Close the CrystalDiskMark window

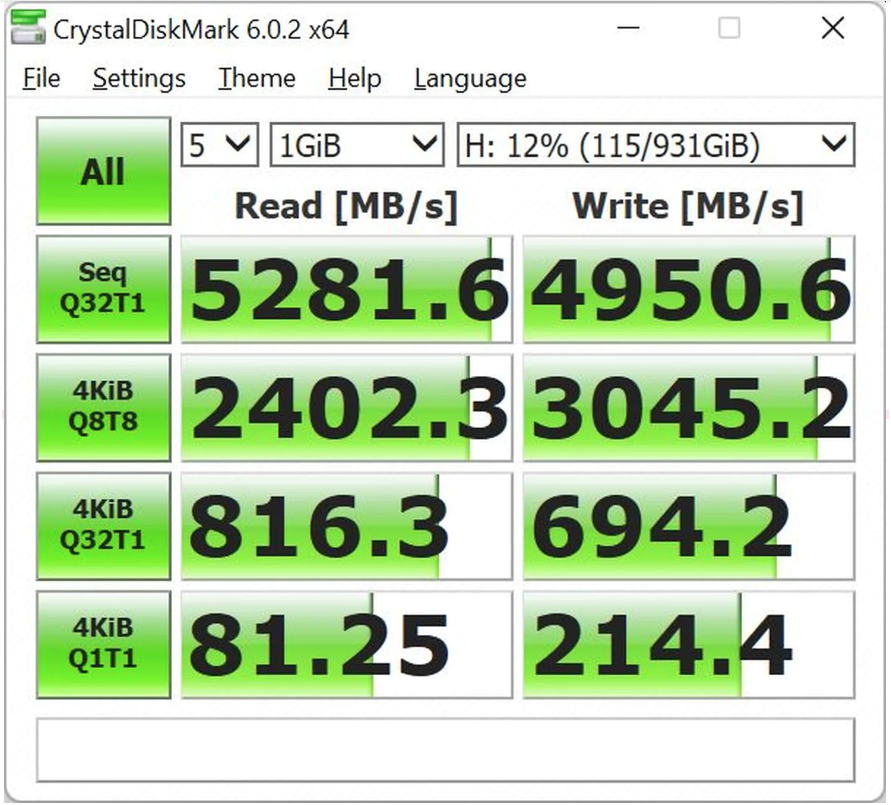point(832,29)
